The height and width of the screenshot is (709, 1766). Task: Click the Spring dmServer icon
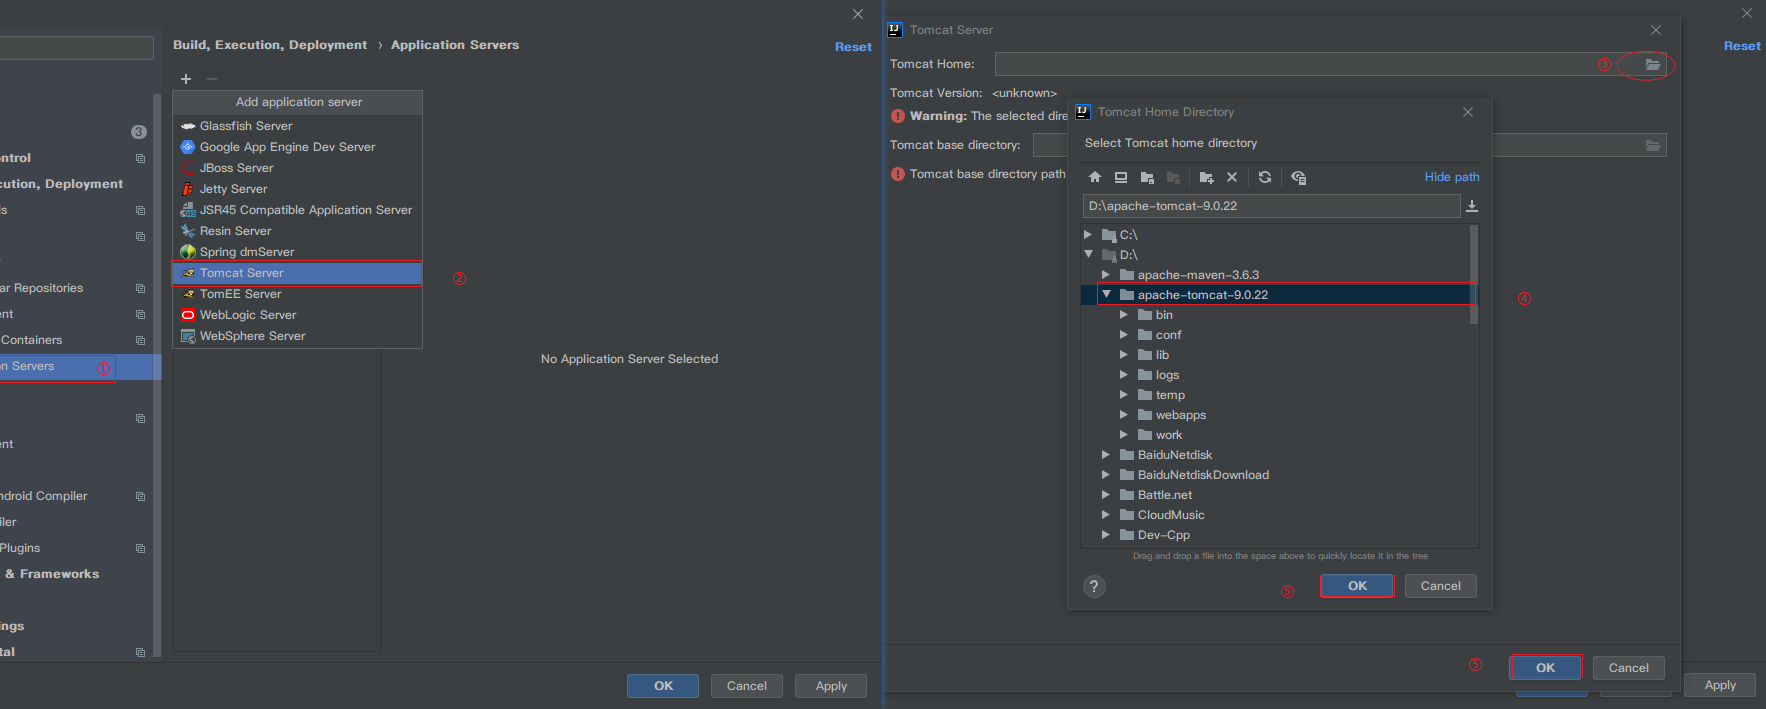[188, 252]
